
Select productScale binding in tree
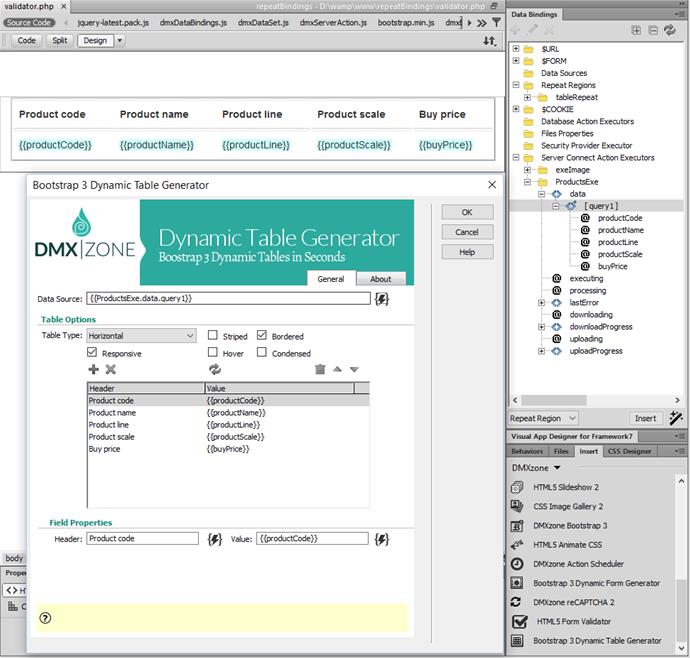pos(620,254)
